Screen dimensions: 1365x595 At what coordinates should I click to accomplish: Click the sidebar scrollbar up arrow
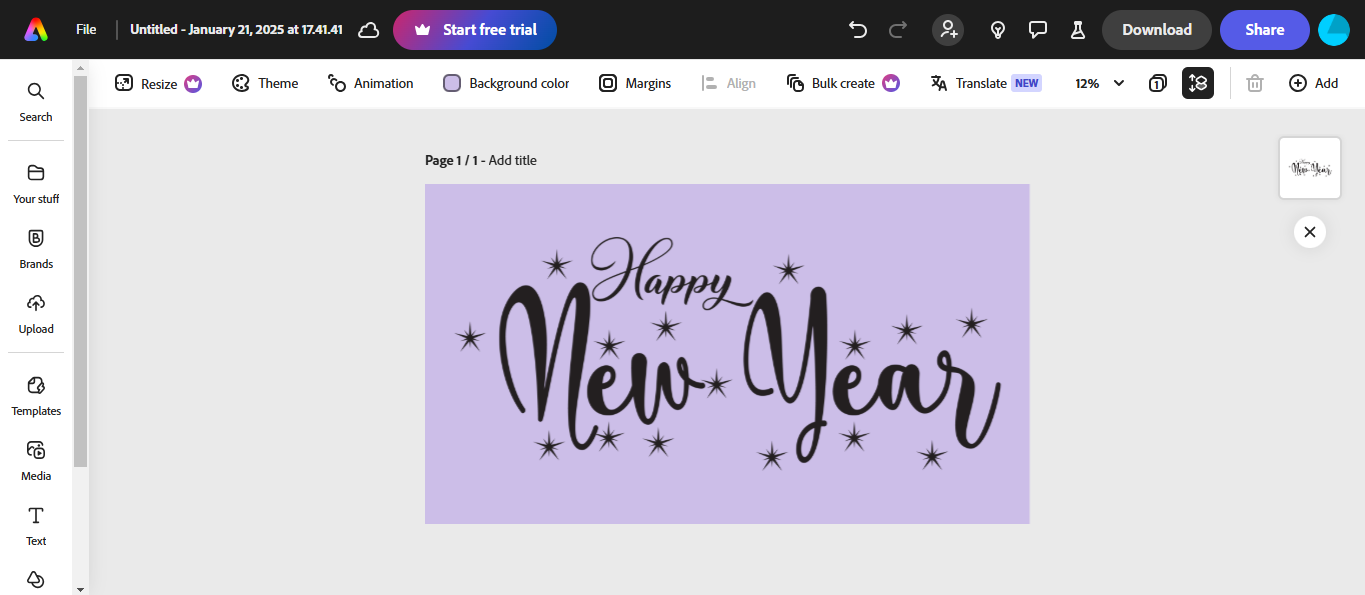coord(80,67)
